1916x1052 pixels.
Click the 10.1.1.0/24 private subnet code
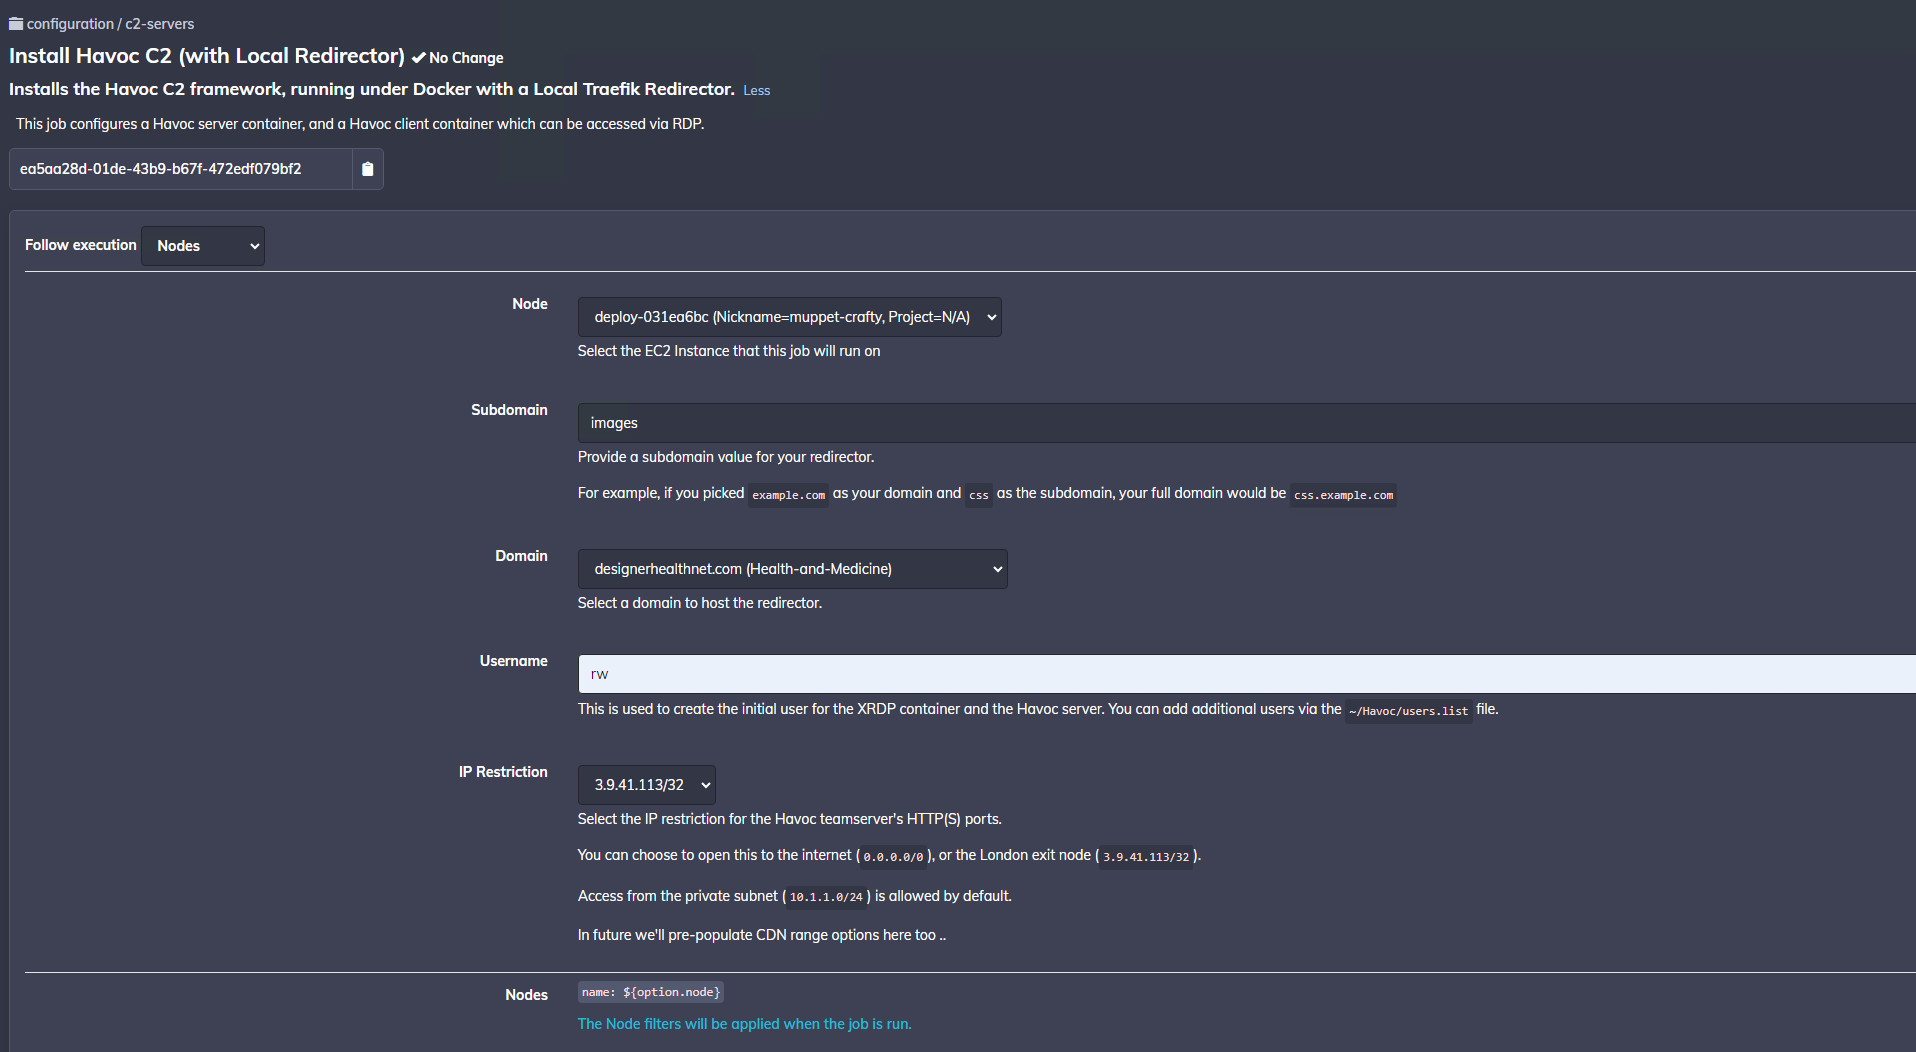pyautogui.click(x=826, y=897)
